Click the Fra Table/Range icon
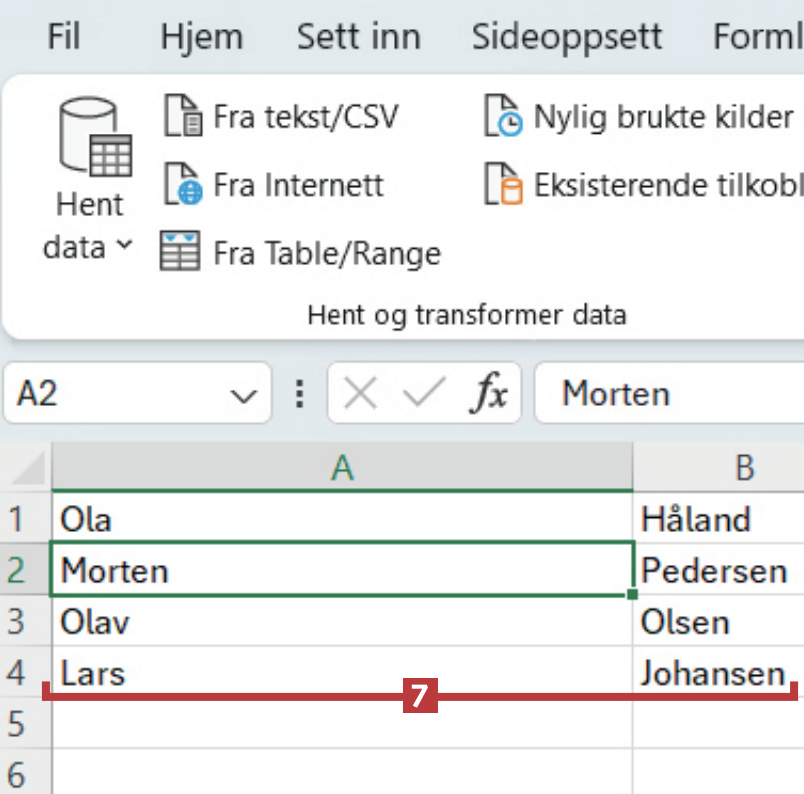 181,252
